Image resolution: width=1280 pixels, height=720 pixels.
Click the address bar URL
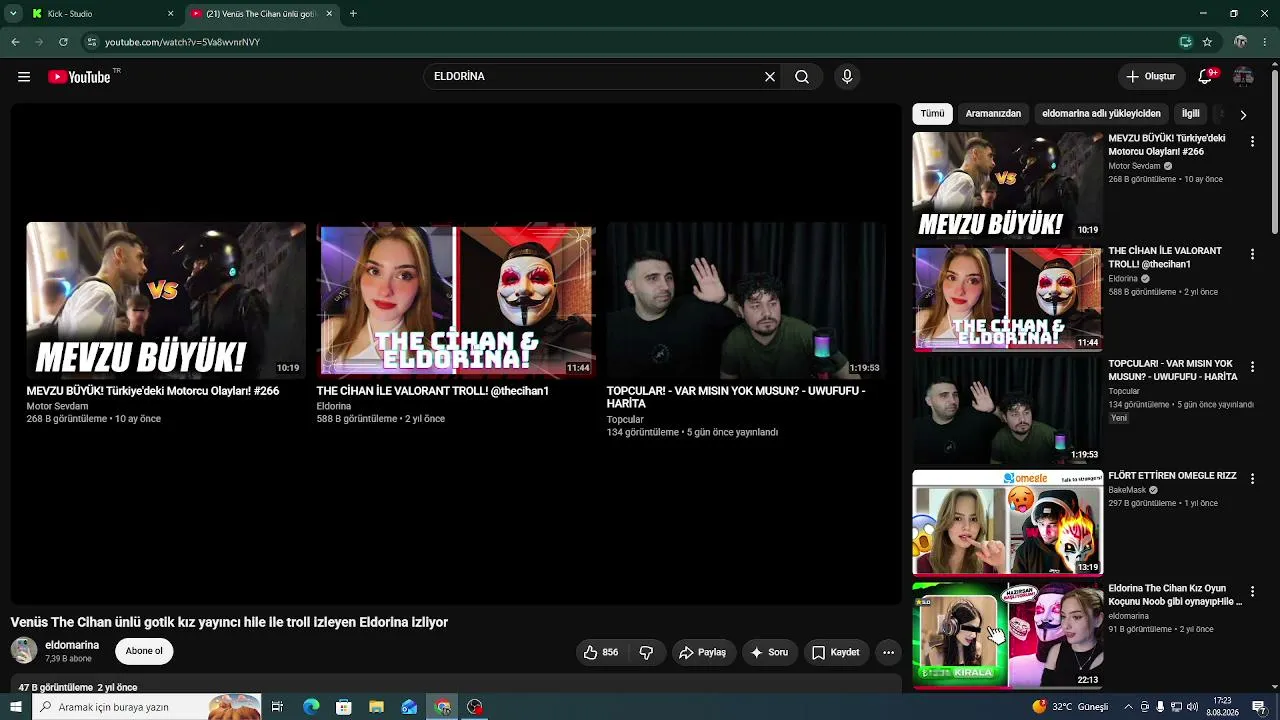point(182,42)
